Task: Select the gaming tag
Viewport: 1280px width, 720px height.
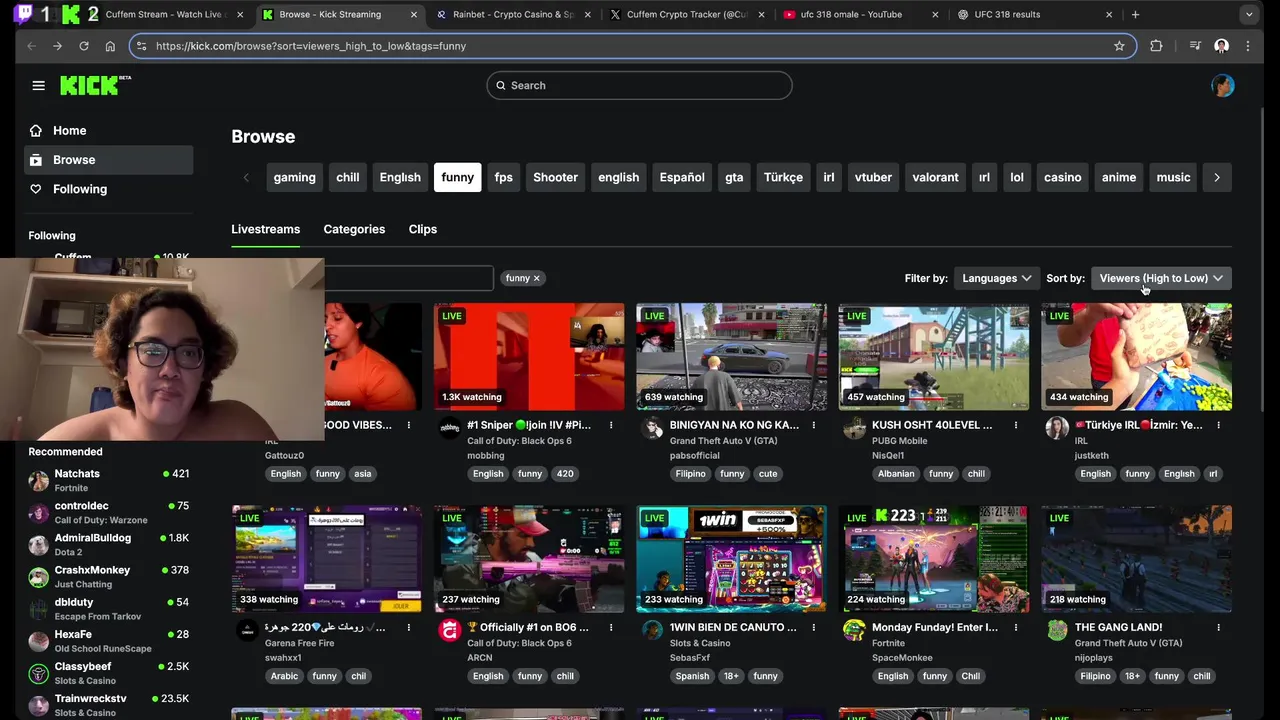Action: pyautogui.click(x=295, y=177)
